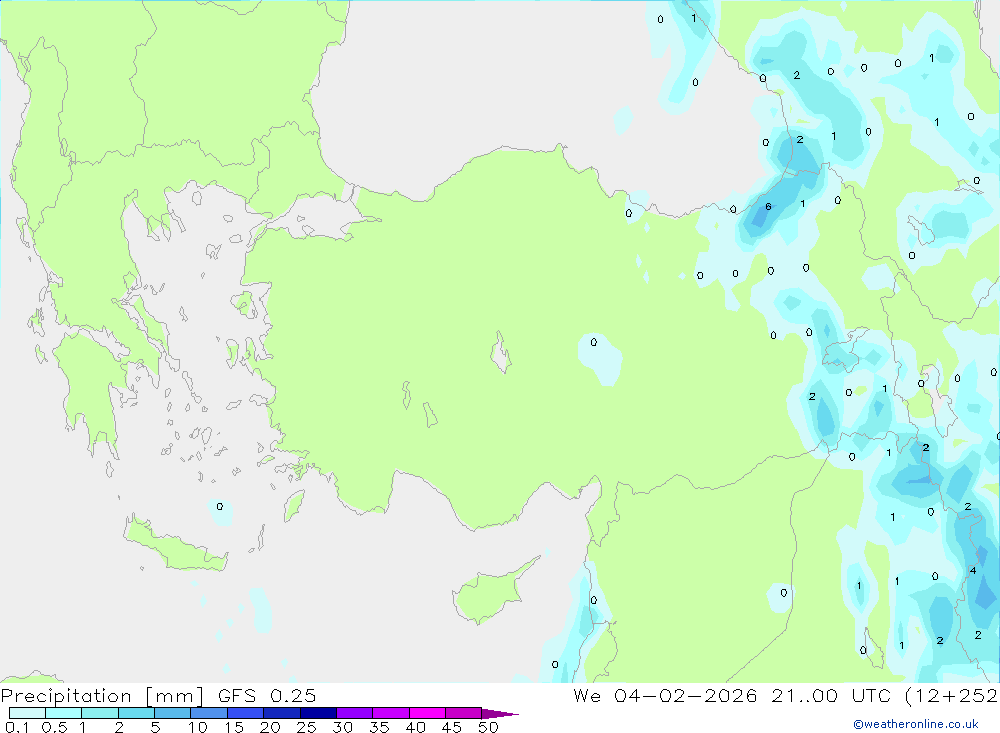Click the 0.5–1 mm legend color swatch
The width and height of the screenshot is (1000, 733).
64,713
